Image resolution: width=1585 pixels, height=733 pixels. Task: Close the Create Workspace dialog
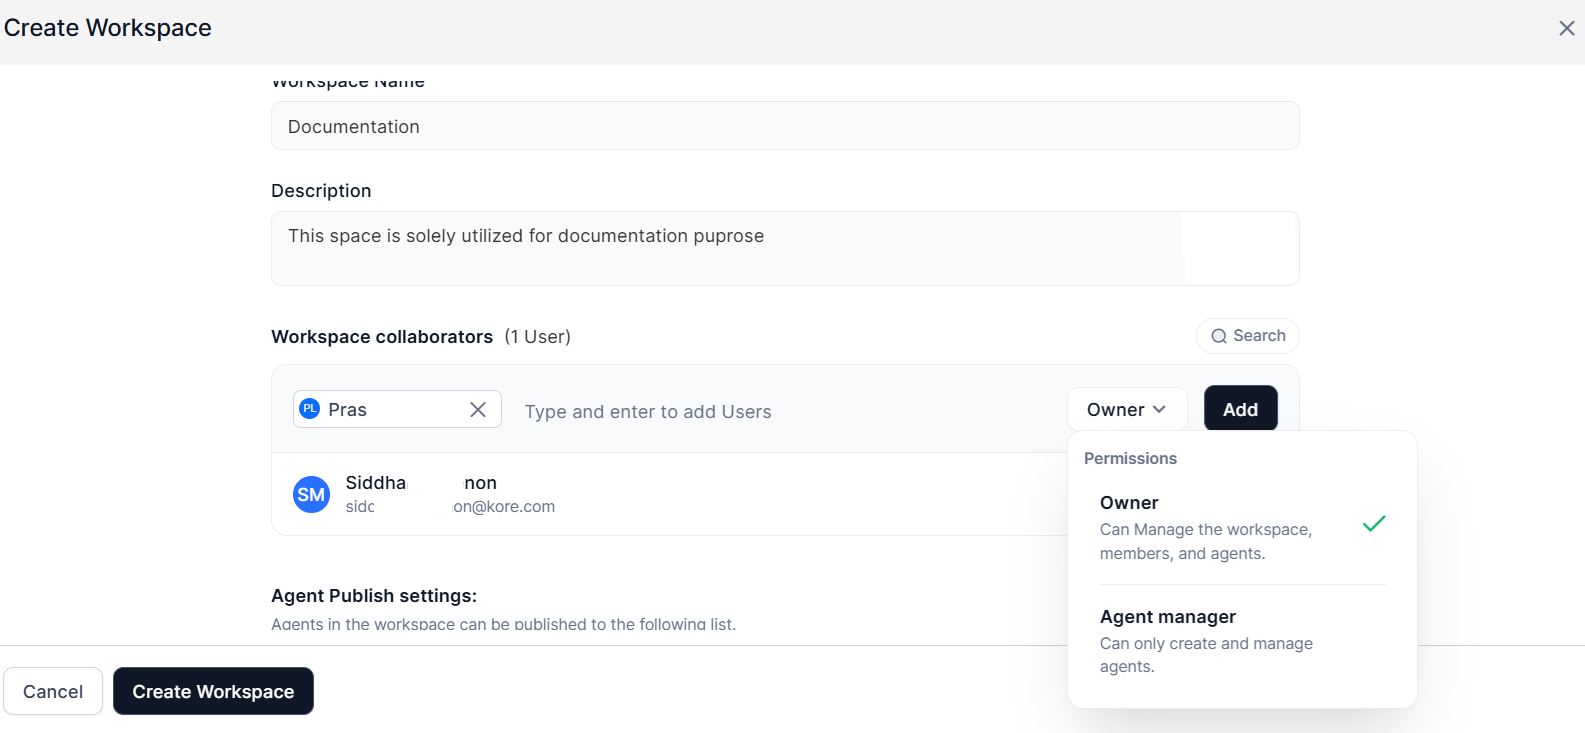(1566, 28)
